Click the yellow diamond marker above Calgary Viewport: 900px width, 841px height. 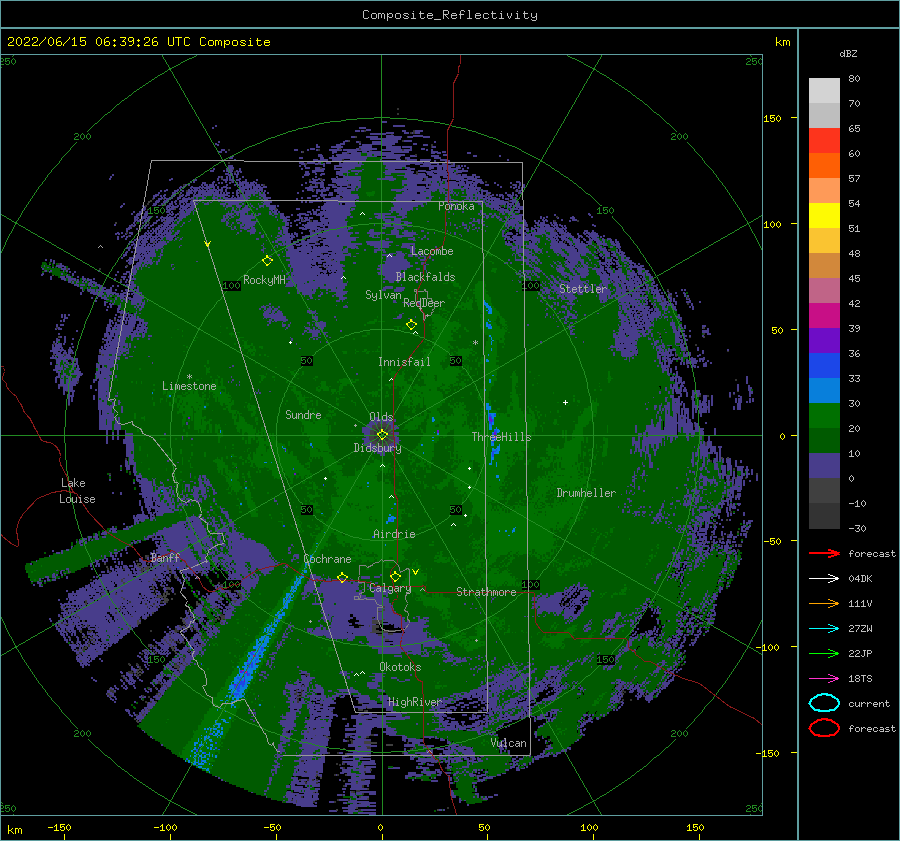pyautogui.click(x=395, y=576)
